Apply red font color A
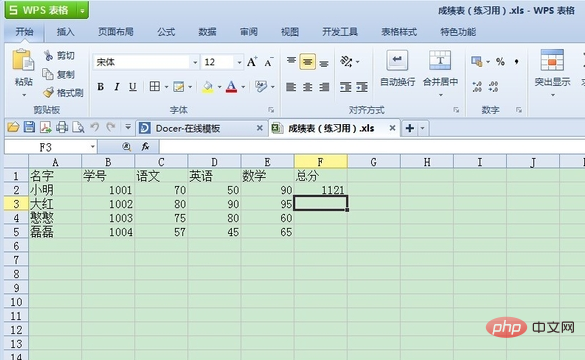The image size is (585, 360). (x=231, y=87)
